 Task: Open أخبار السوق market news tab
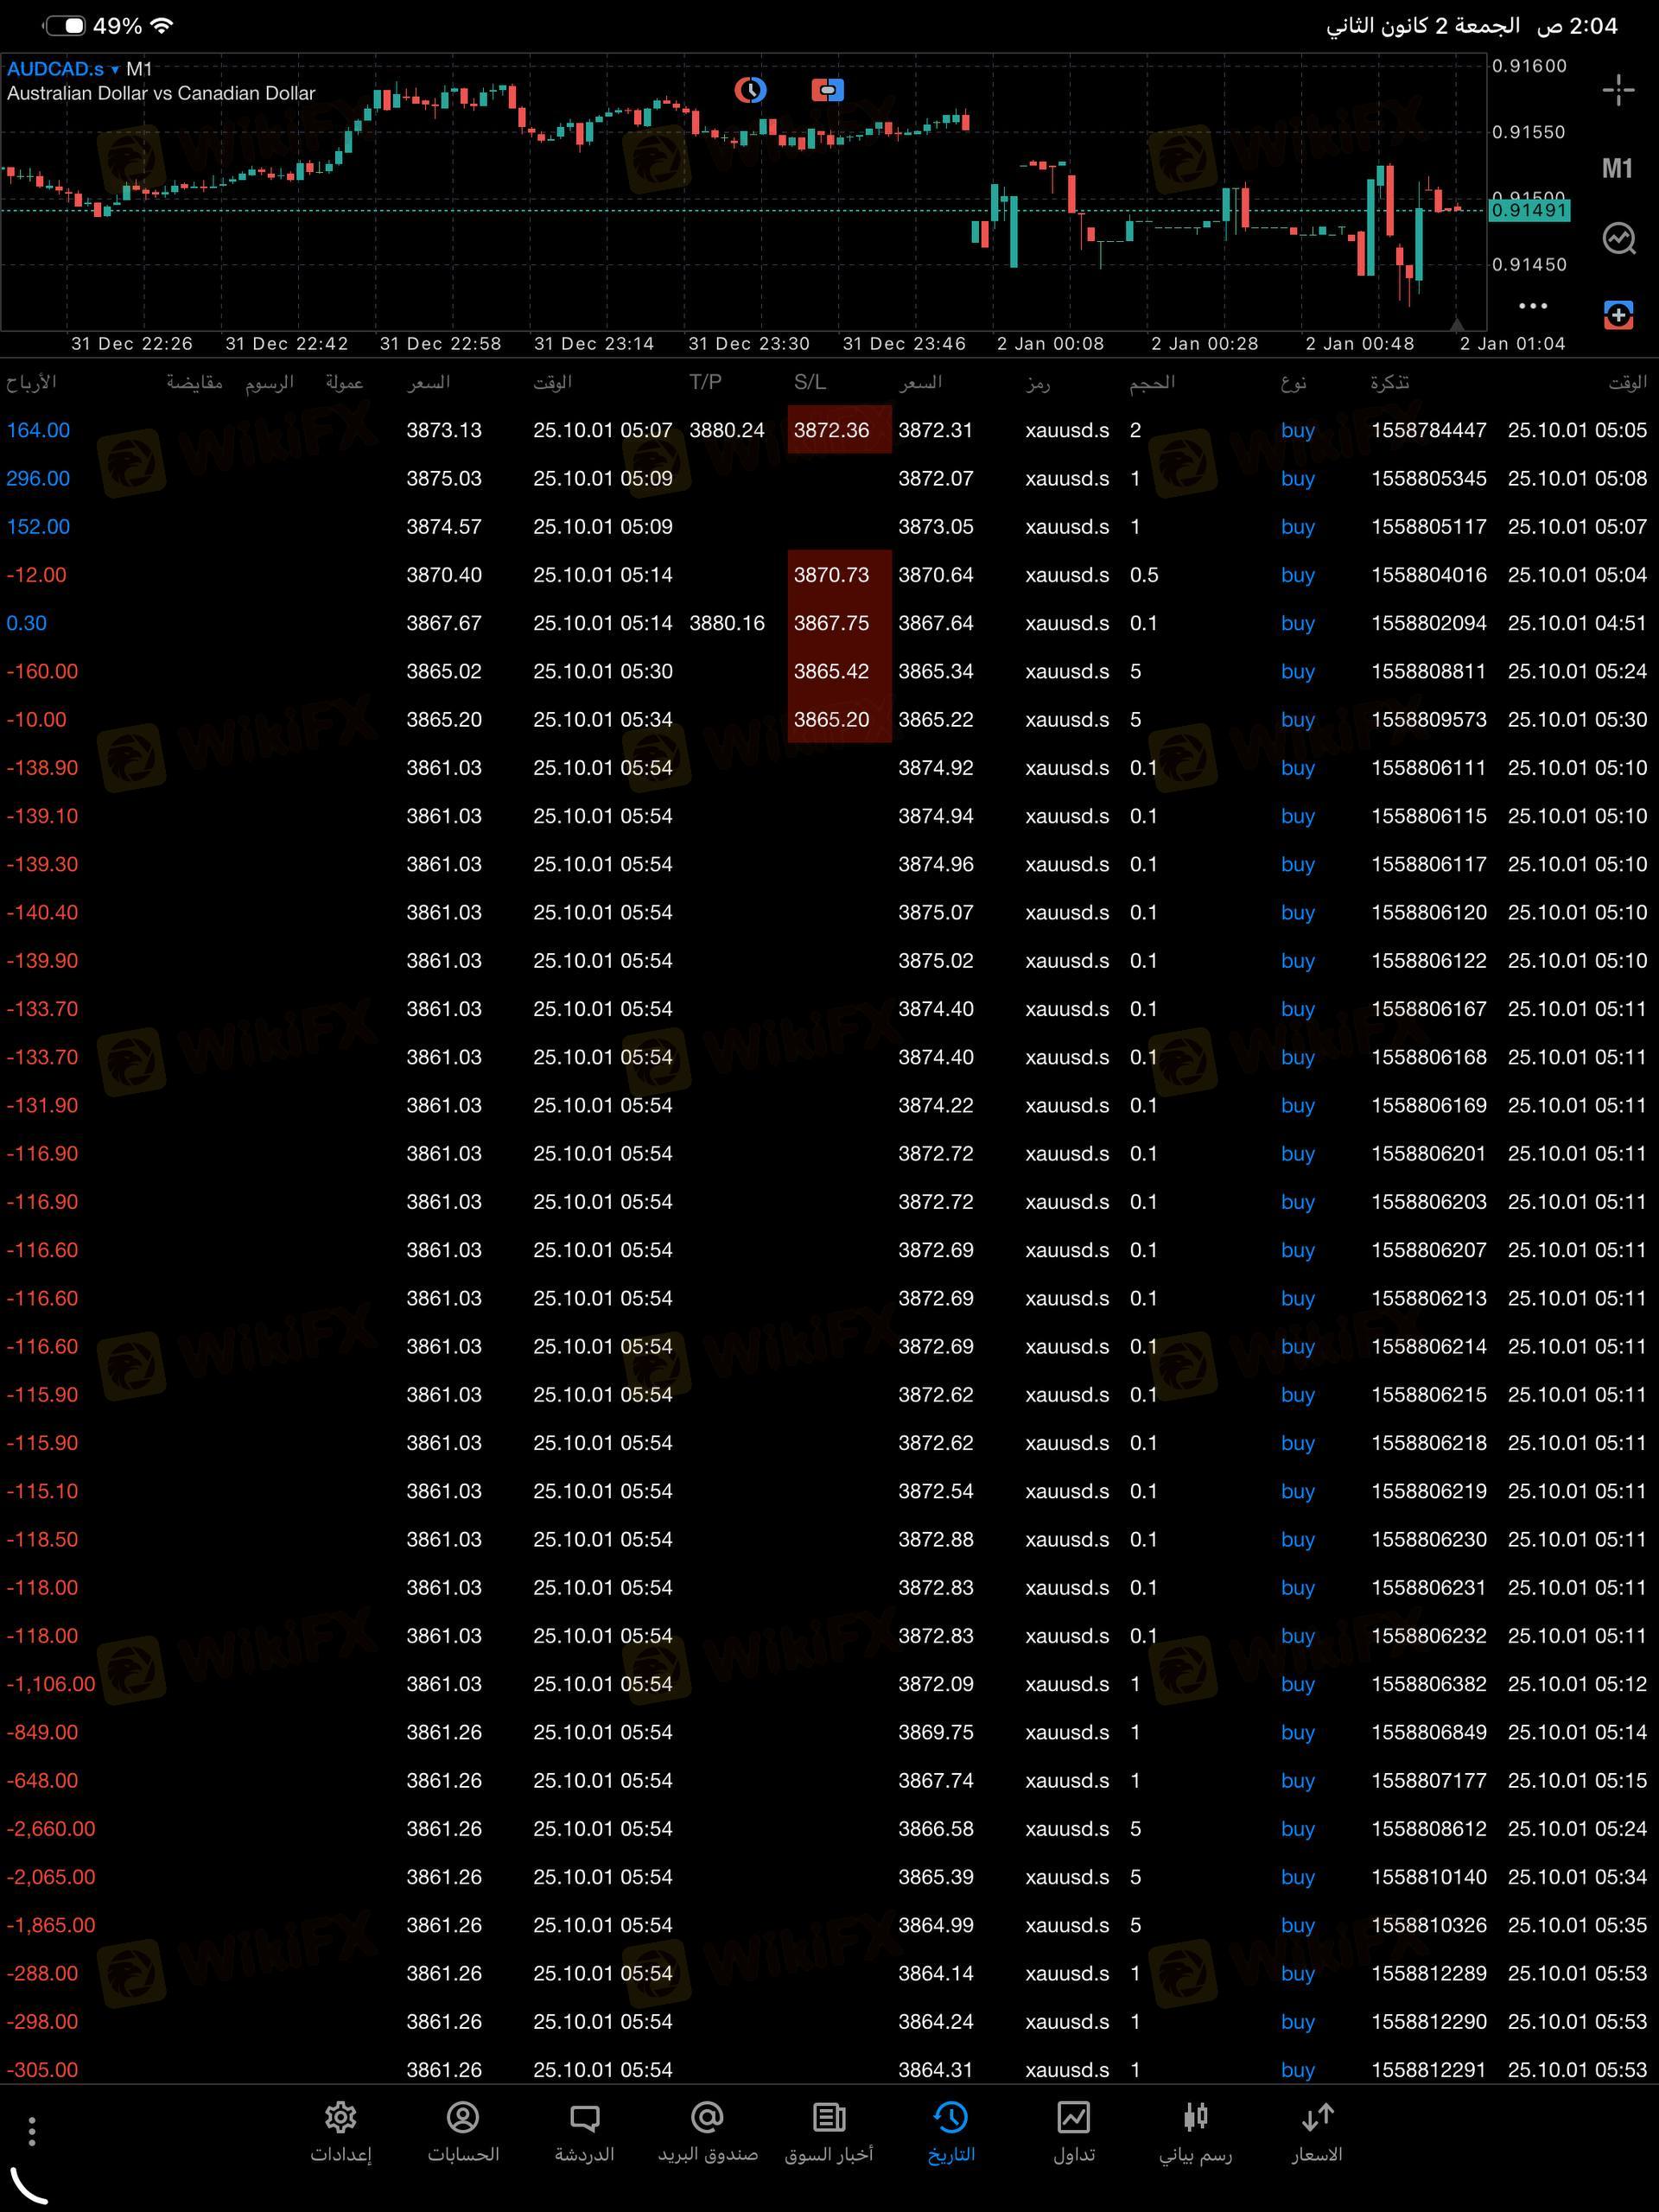[x=828, y=2132]
